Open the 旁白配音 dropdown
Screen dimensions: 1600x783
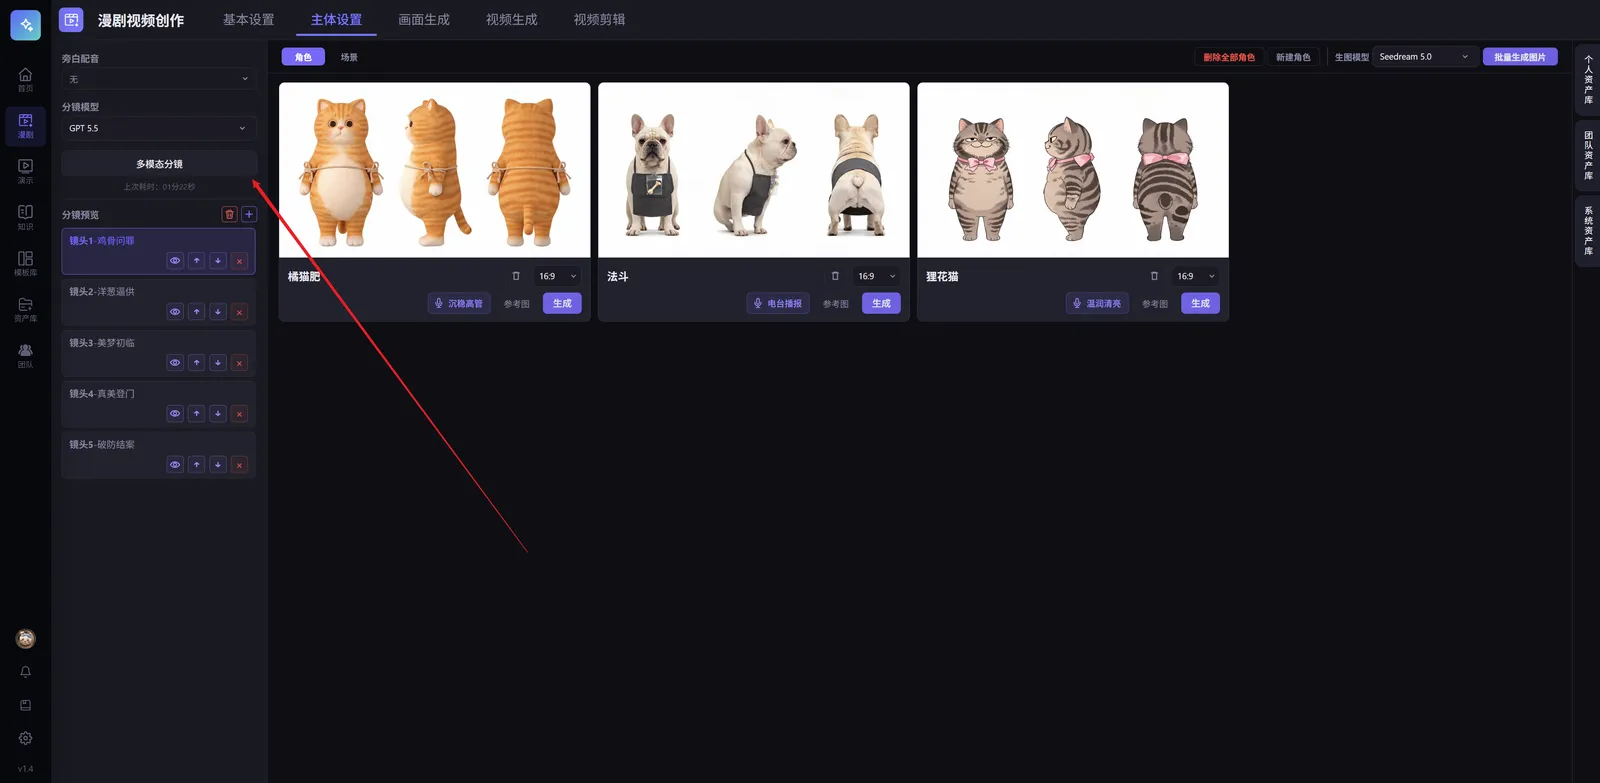point(159,79)
